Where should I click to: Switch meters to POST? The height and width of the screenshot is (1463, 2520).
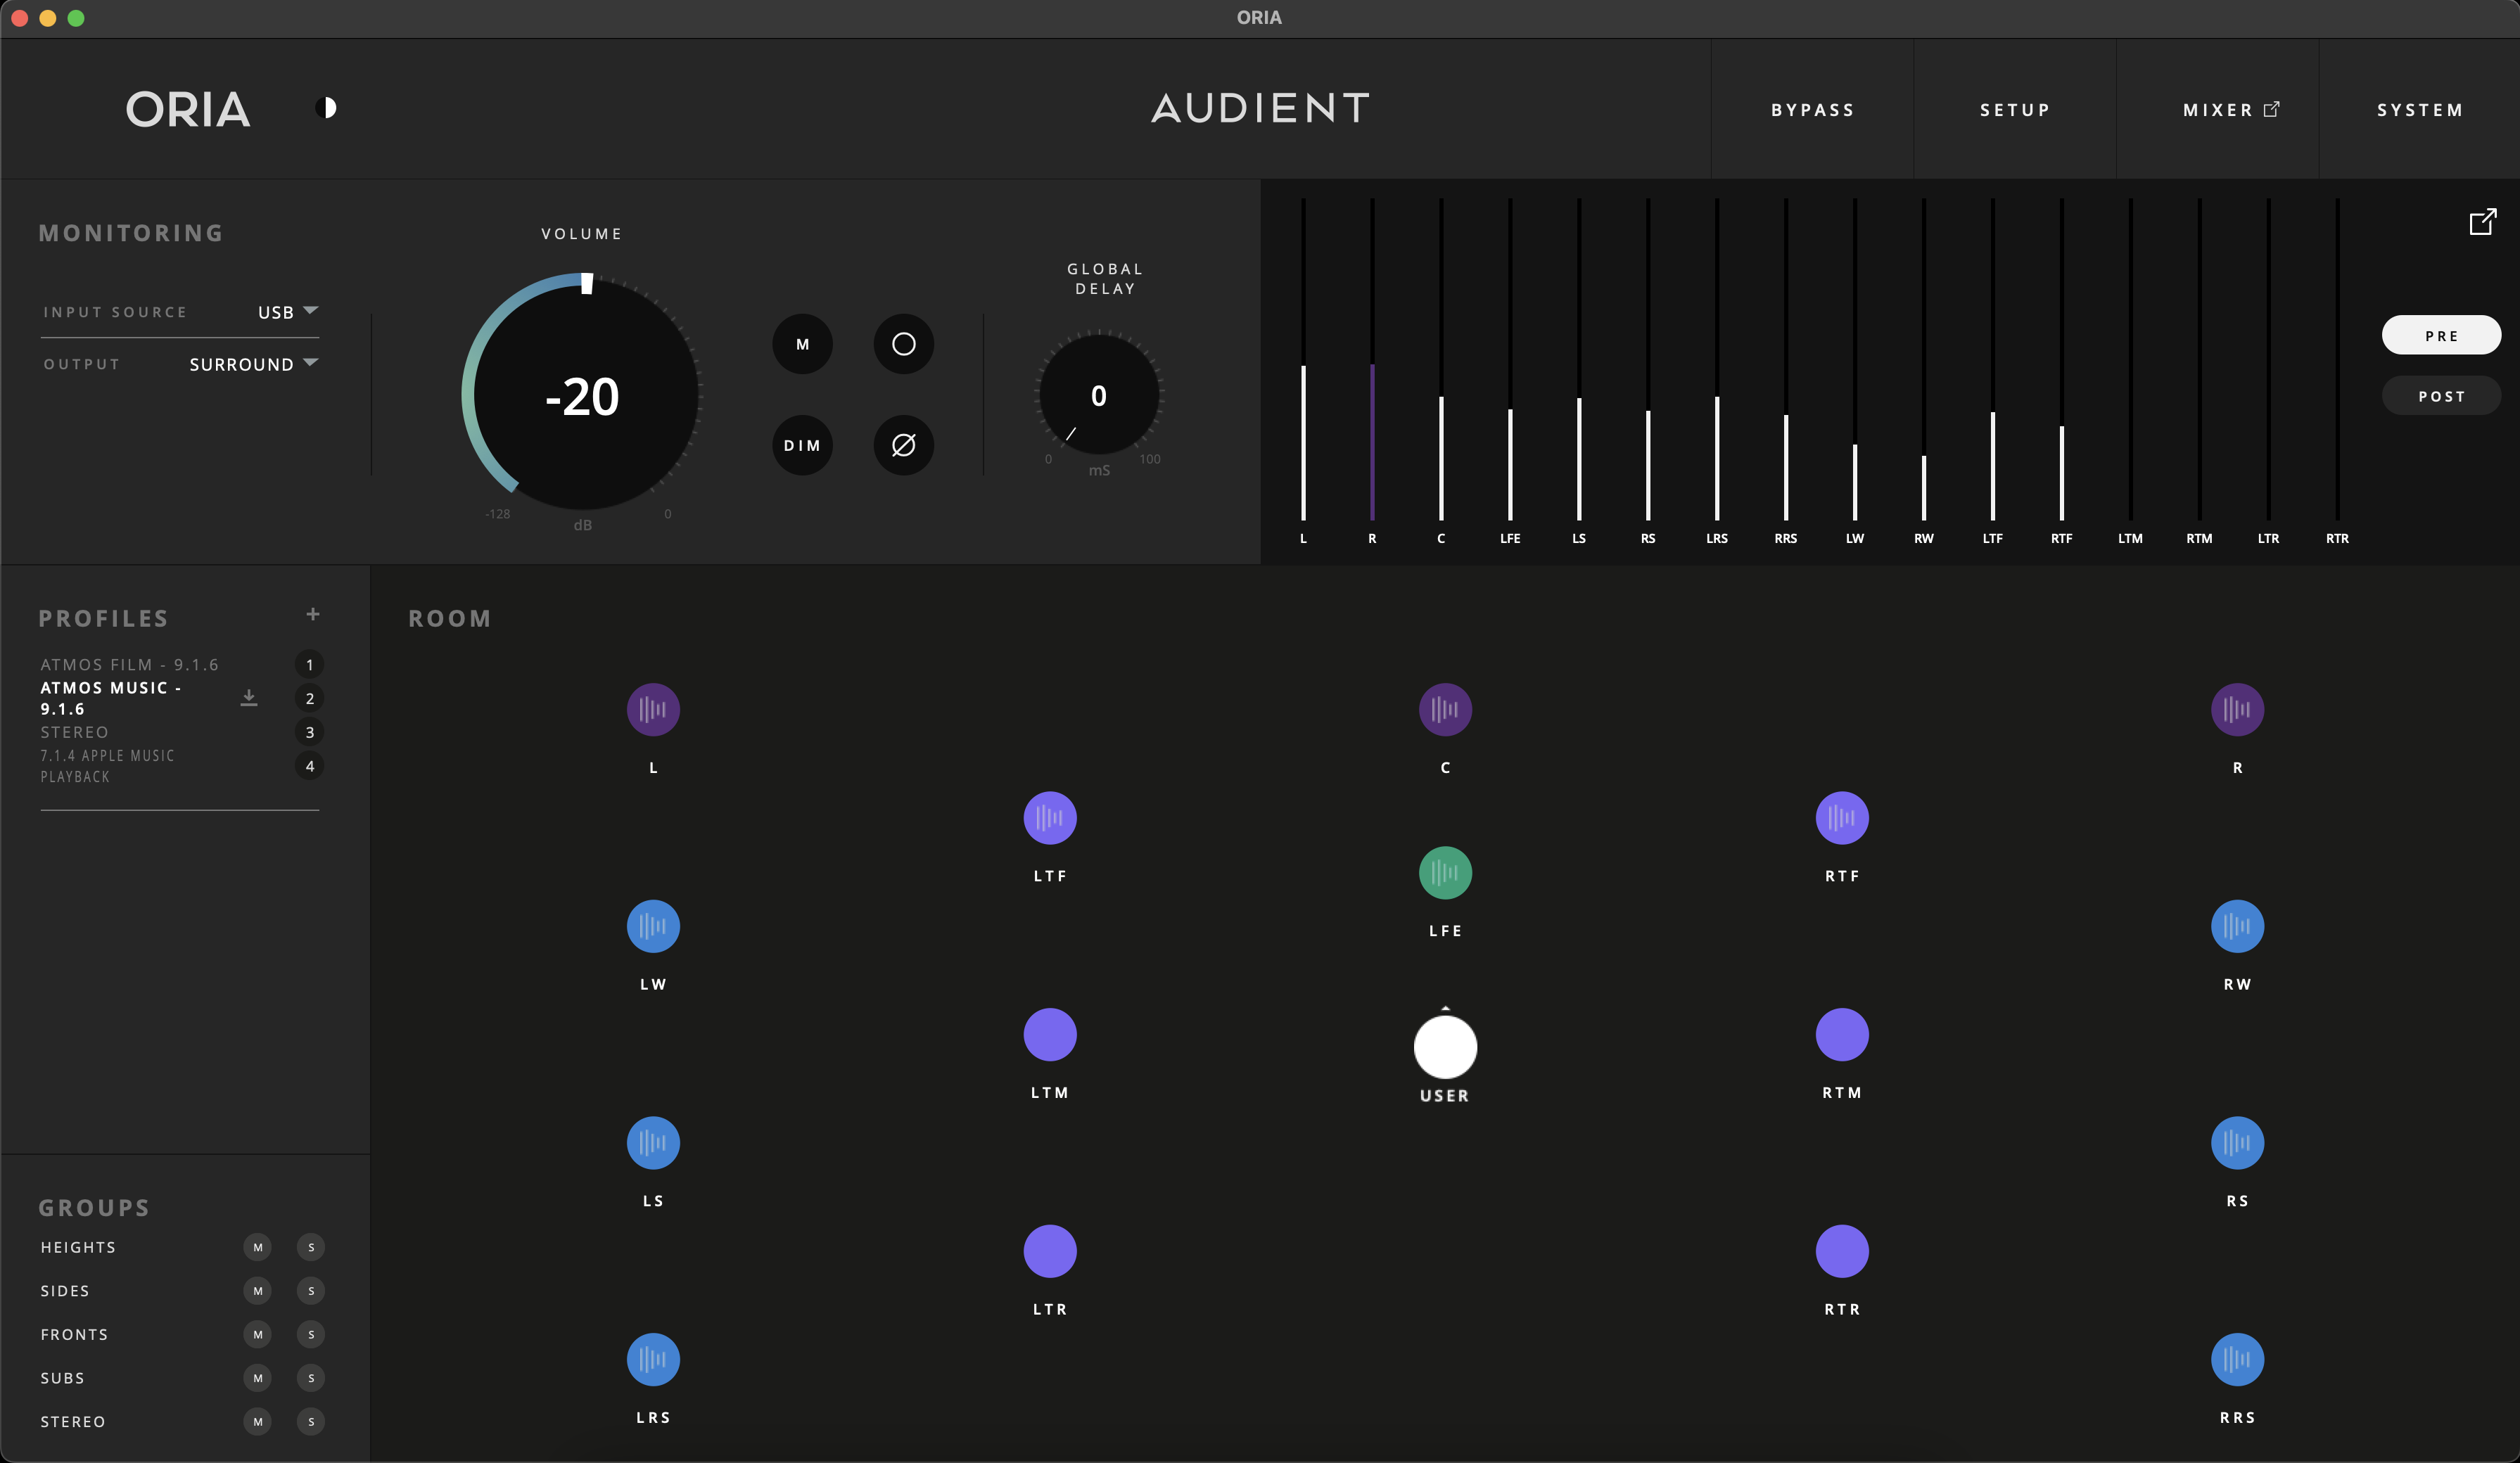click(x=2441, y=396)
